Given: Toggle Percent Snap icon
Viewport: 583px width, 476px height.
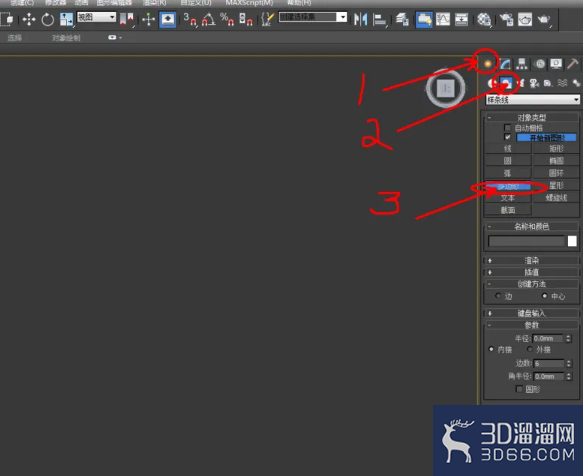Looking at the screenshot, I should [x=227, y=19].
